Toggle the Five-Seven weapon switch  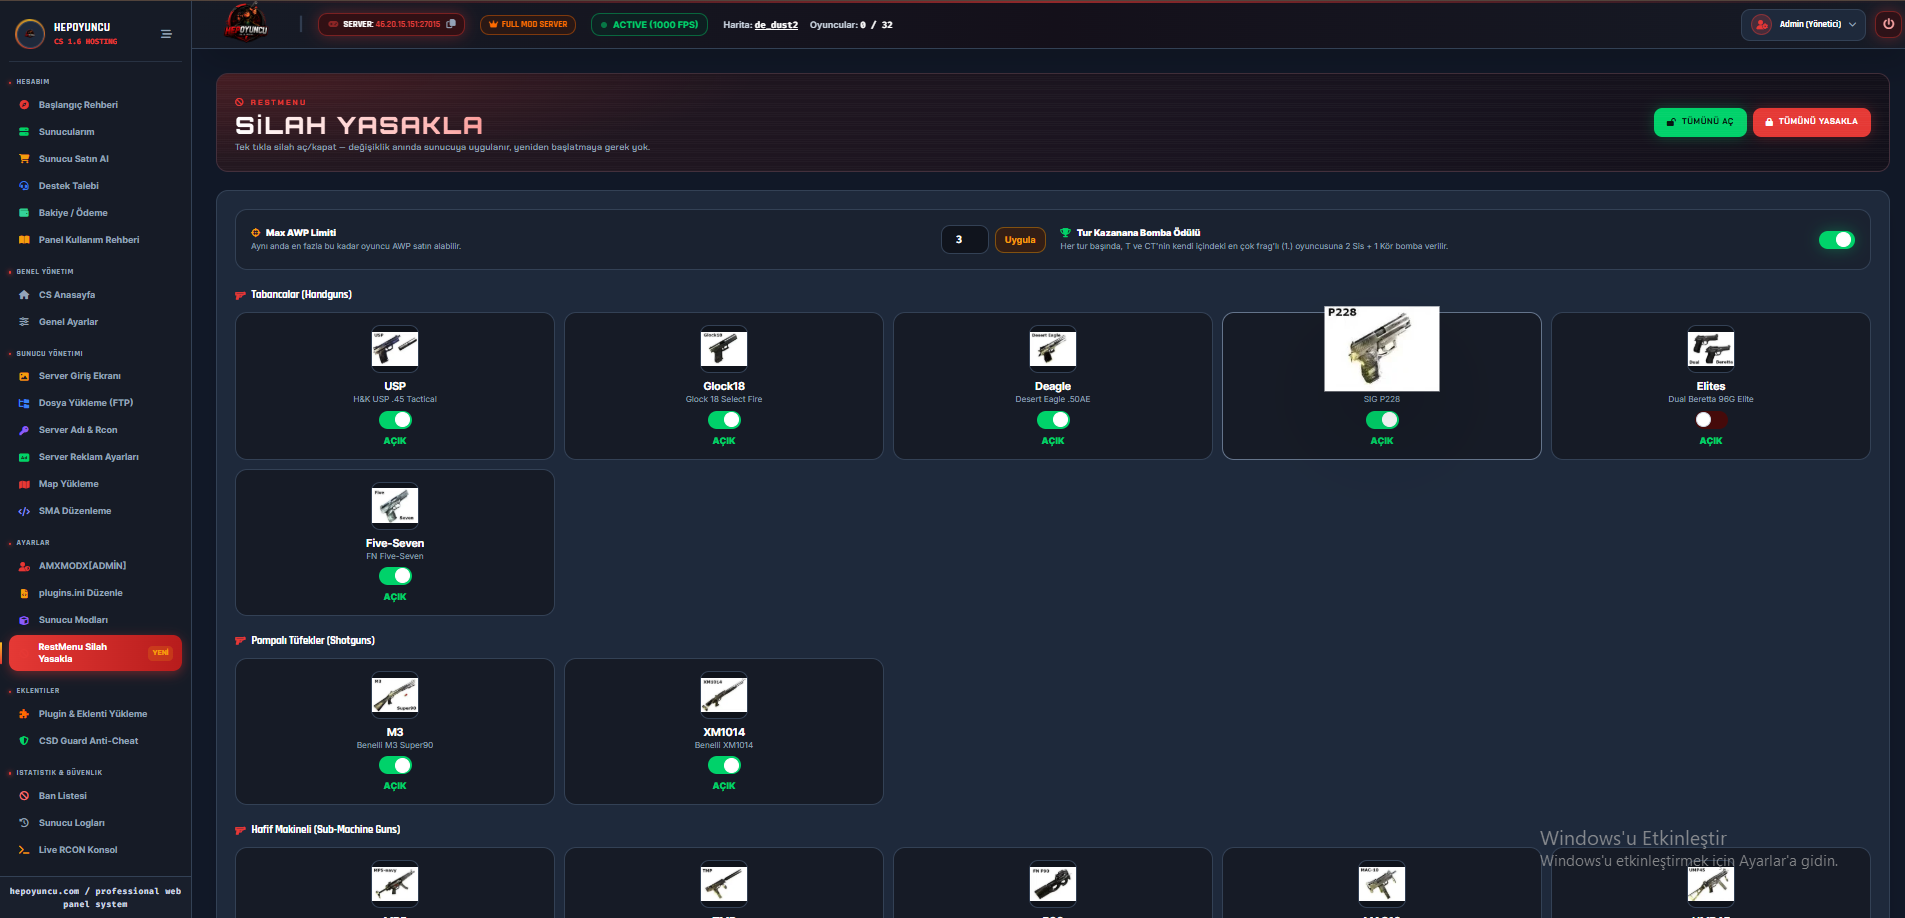point(395,576)
